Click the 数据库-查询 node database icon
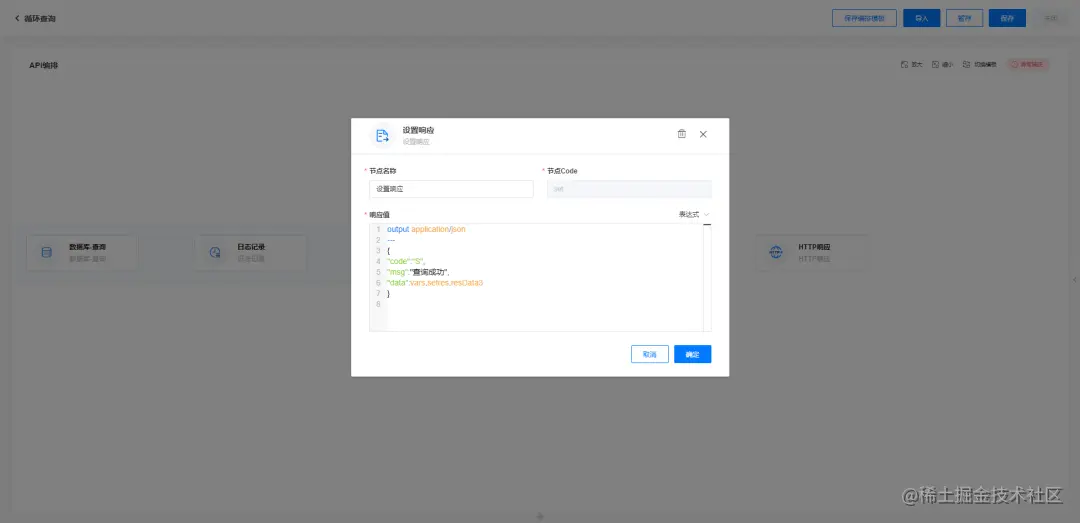1080x523 pixels. tap(47, 252)
